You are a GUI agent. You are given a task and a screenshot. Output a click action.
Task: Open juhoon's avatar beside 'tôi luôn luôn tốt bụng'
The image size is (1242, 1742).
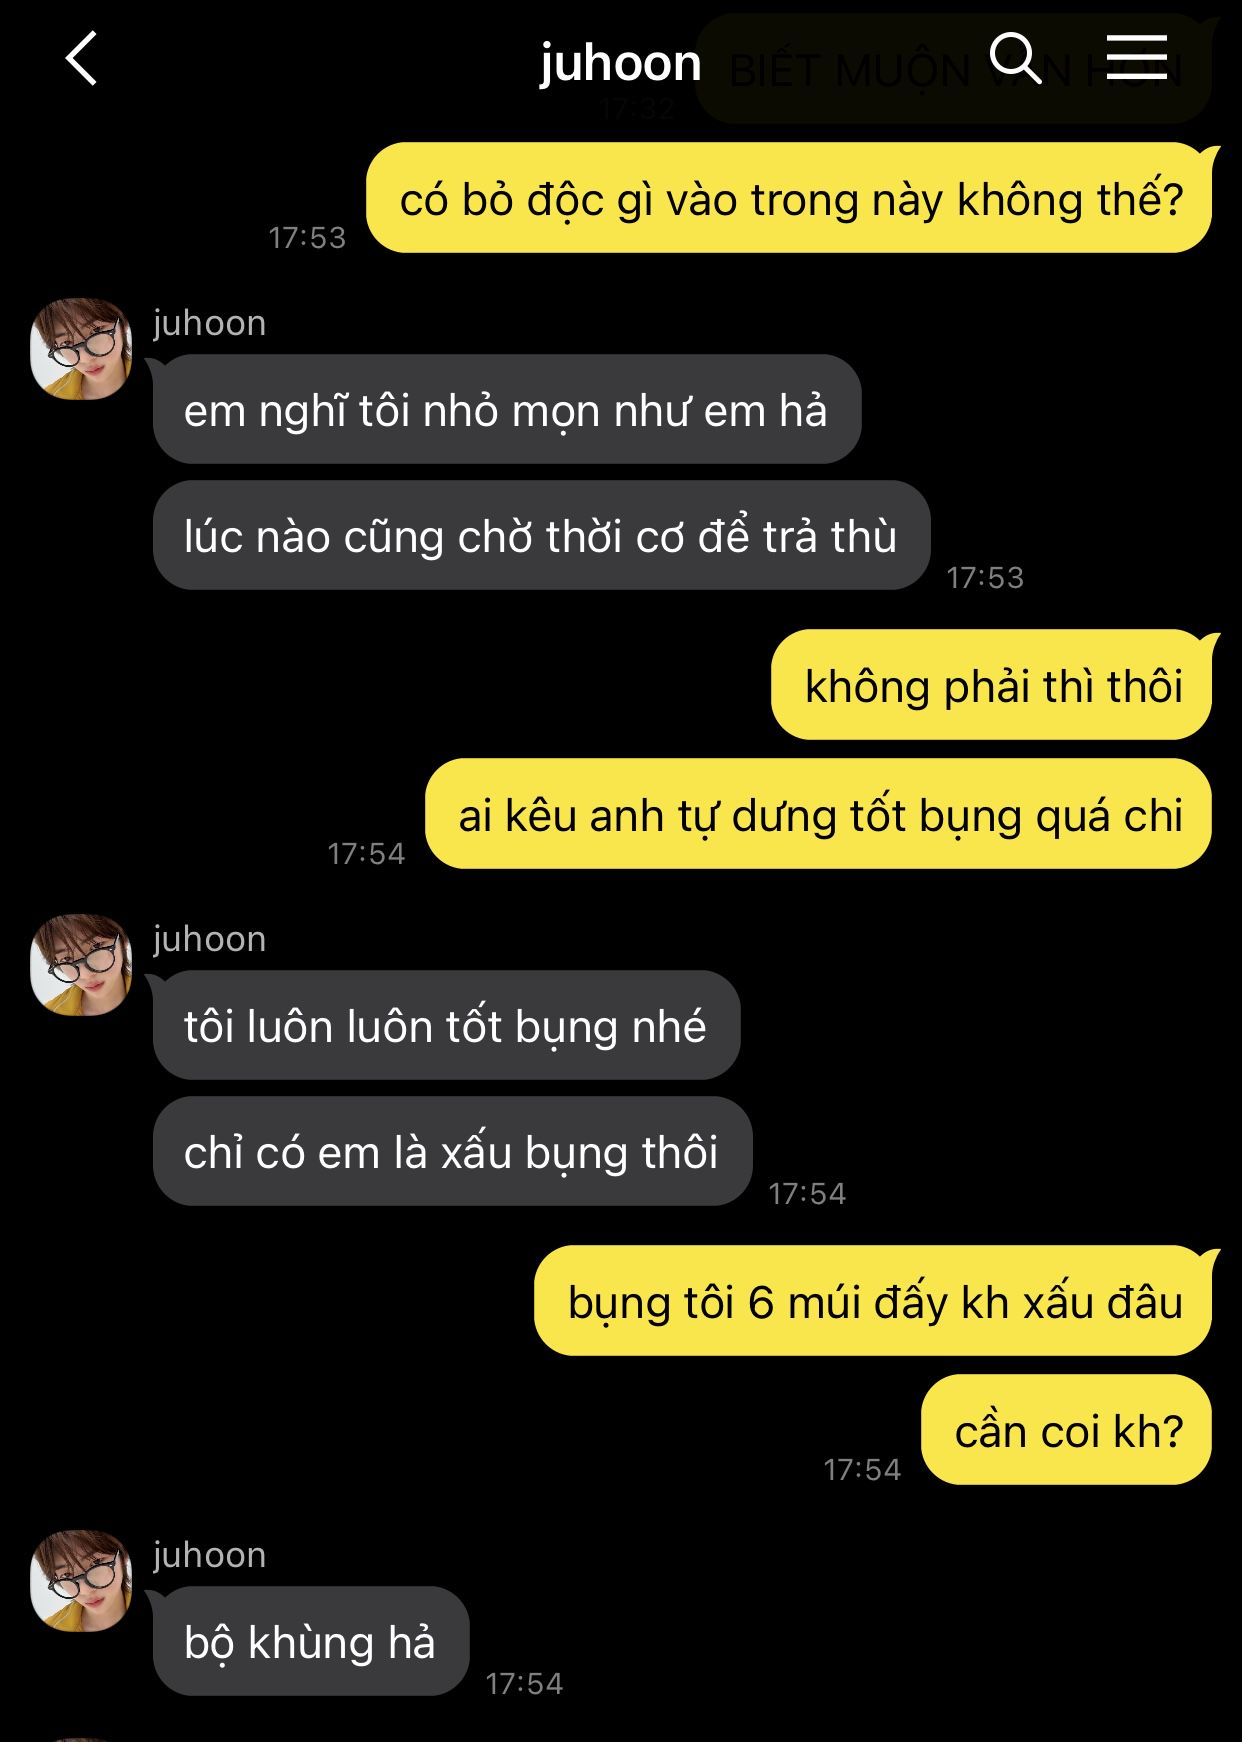[x=81, y=965]
